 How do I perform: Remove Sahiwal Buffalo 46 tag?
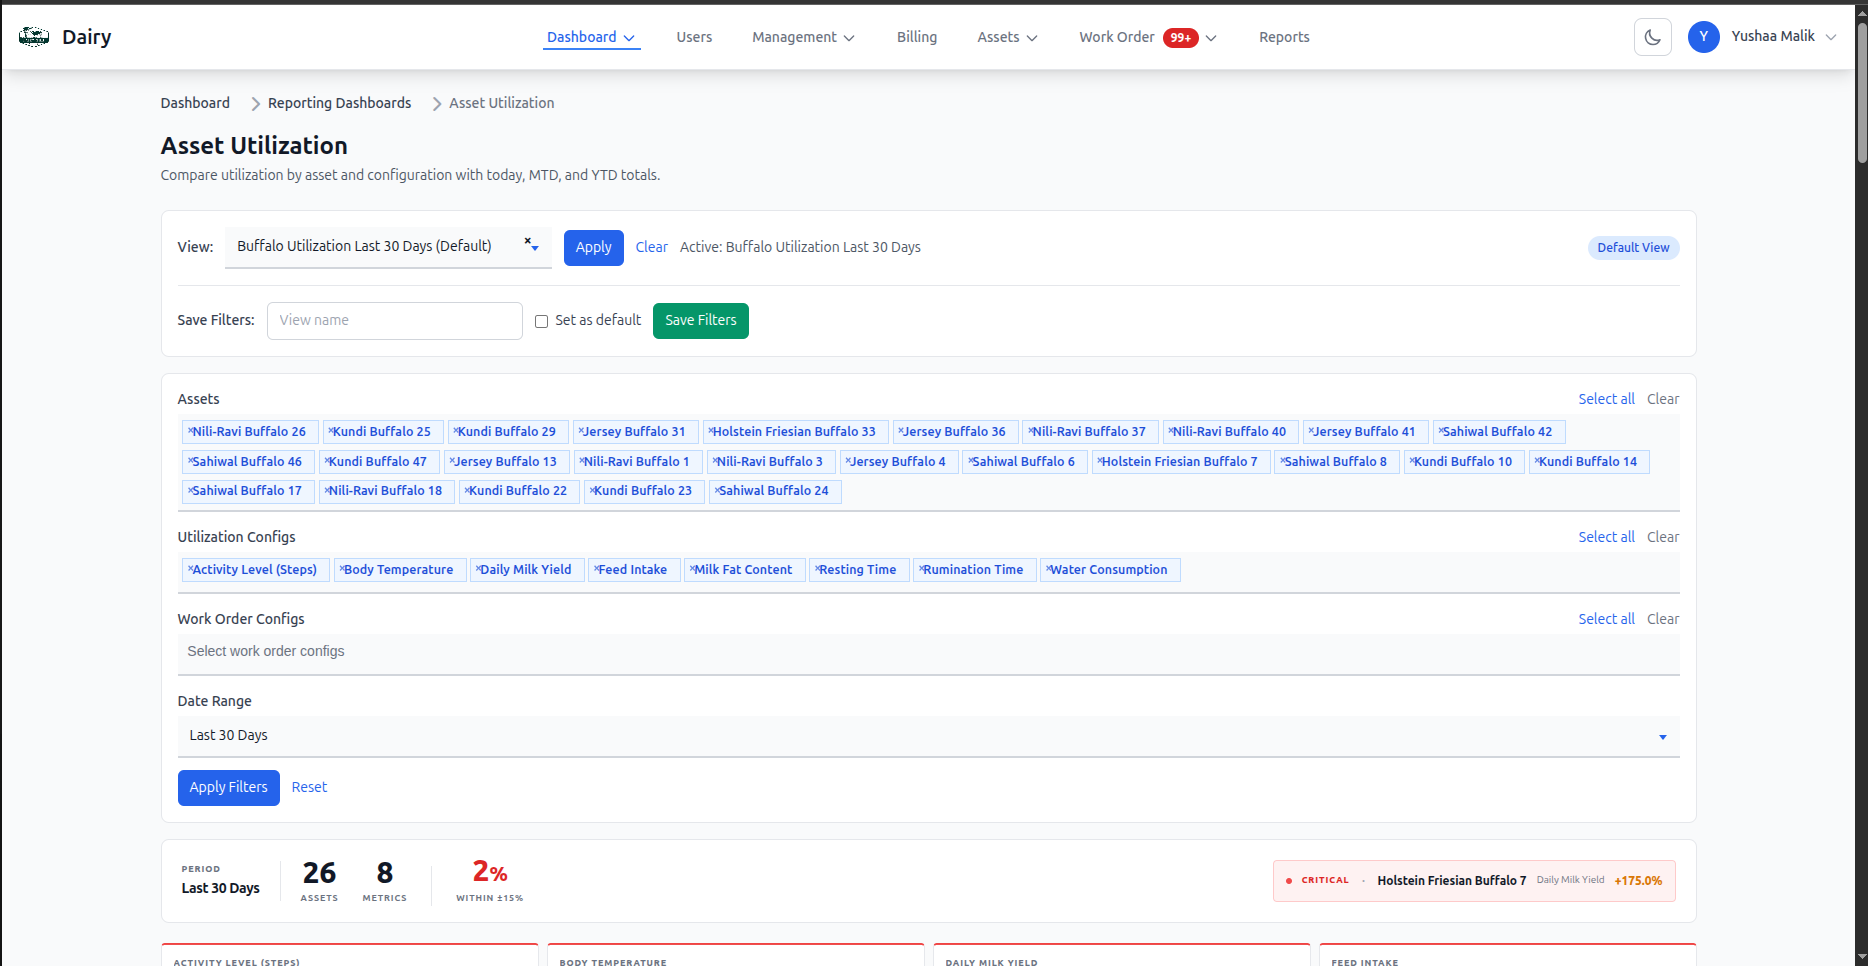190,461
